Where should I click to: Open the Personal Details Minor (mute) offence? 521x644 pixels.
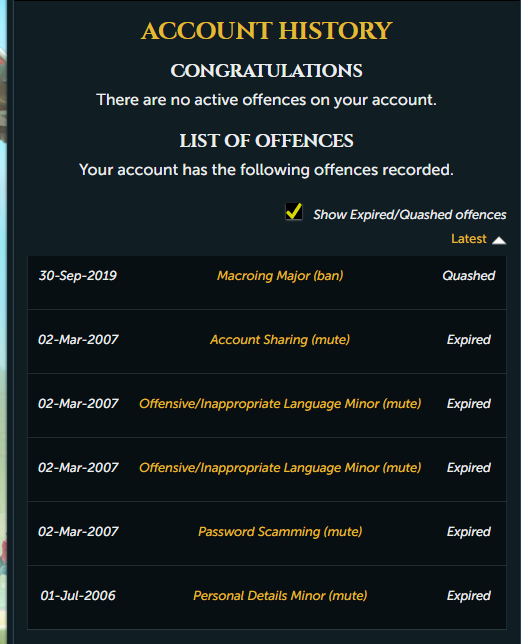tap(280, 596)
